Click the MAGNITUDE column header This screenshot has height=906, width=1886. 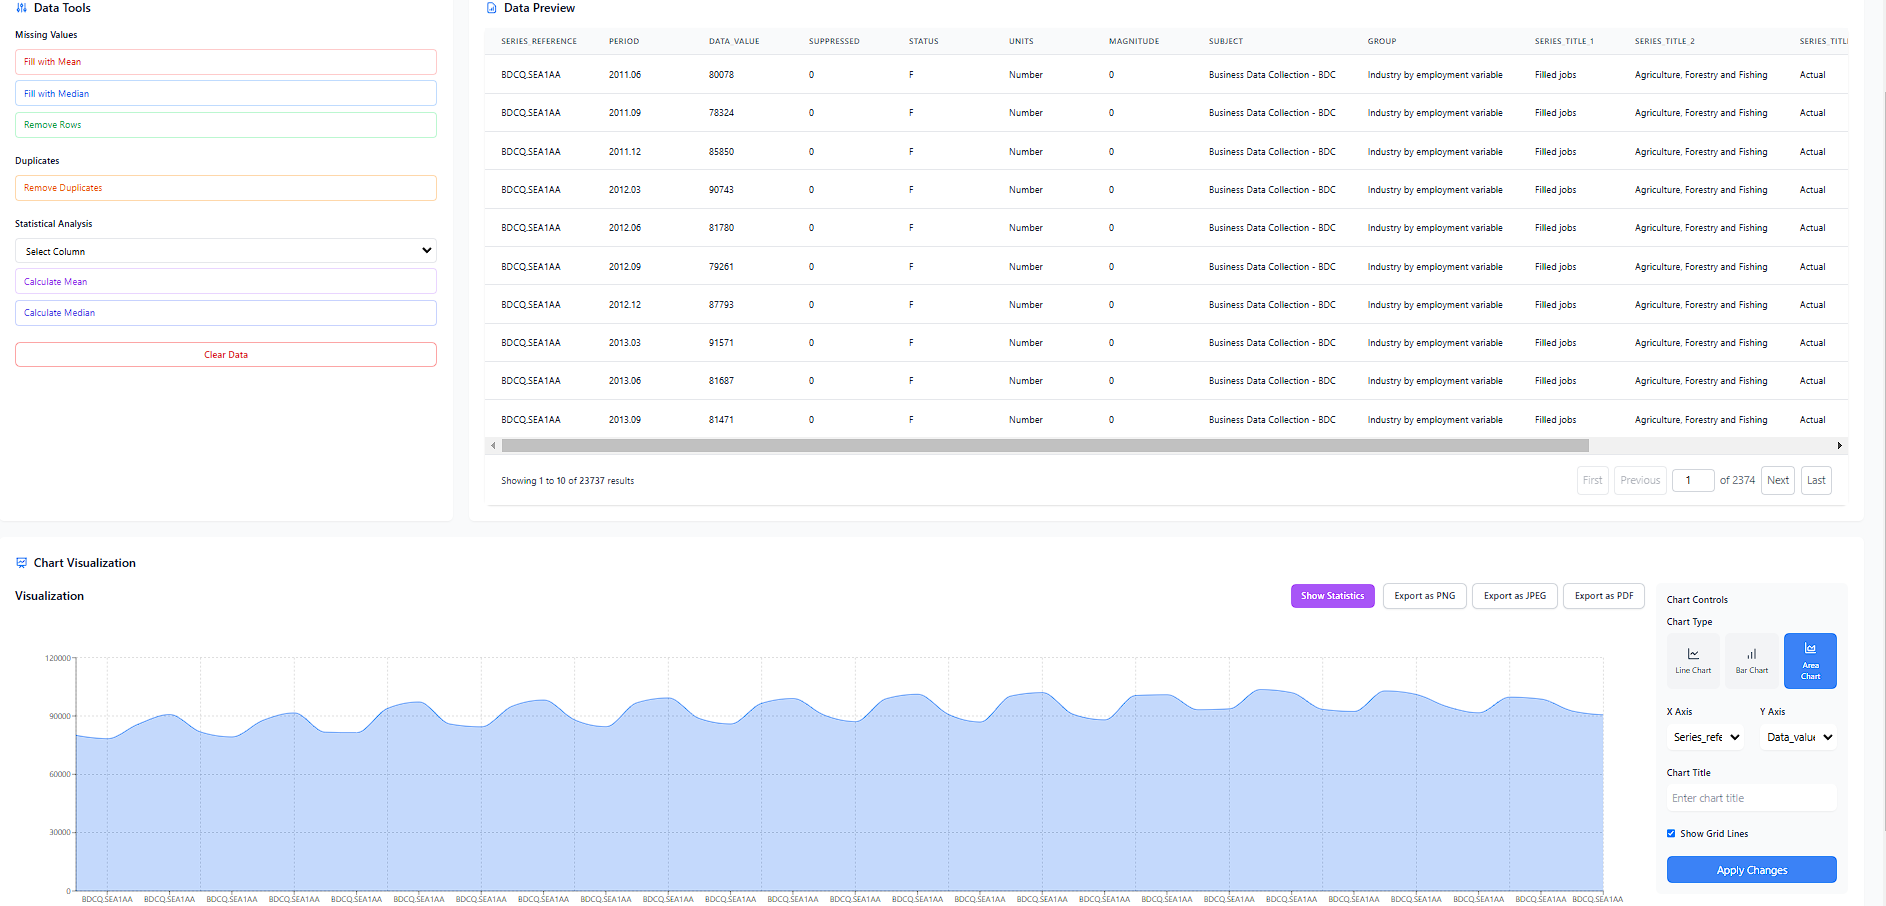pyautogui.click(x=1134, y=42)
